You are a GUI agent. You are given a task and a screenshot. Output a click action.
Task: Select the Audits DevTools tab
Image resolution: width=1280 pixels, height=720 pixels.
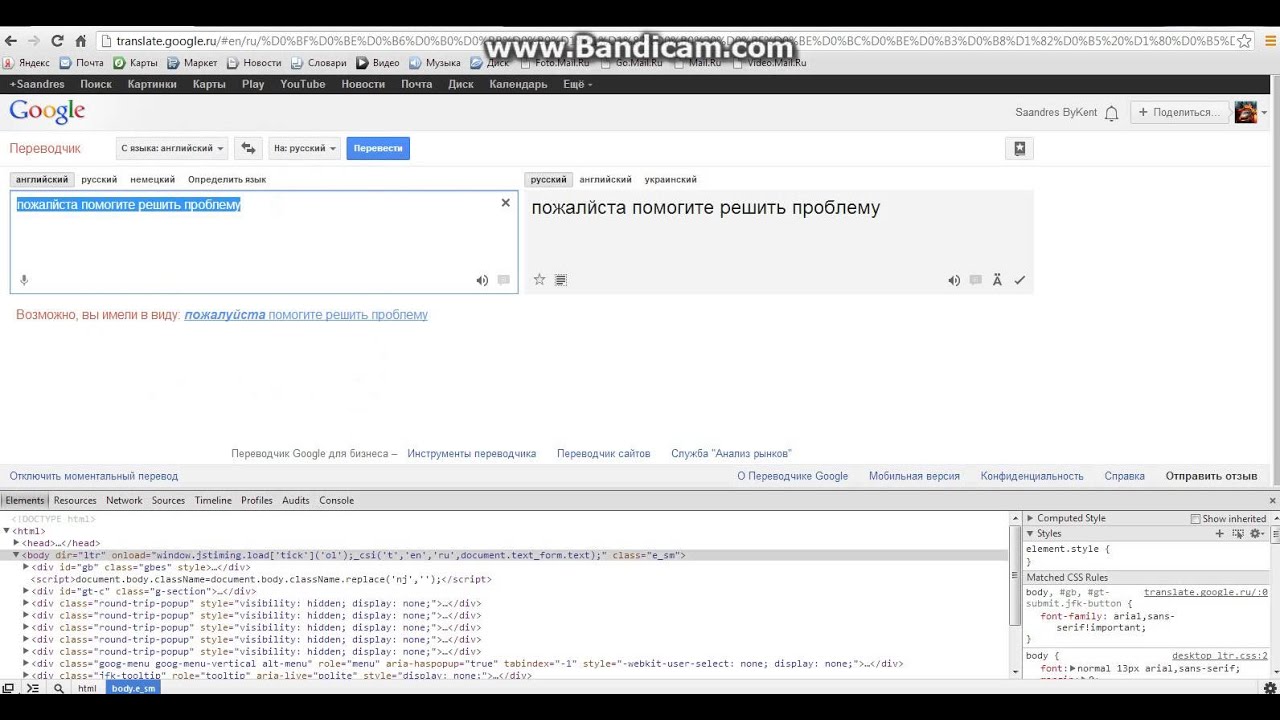295,500
